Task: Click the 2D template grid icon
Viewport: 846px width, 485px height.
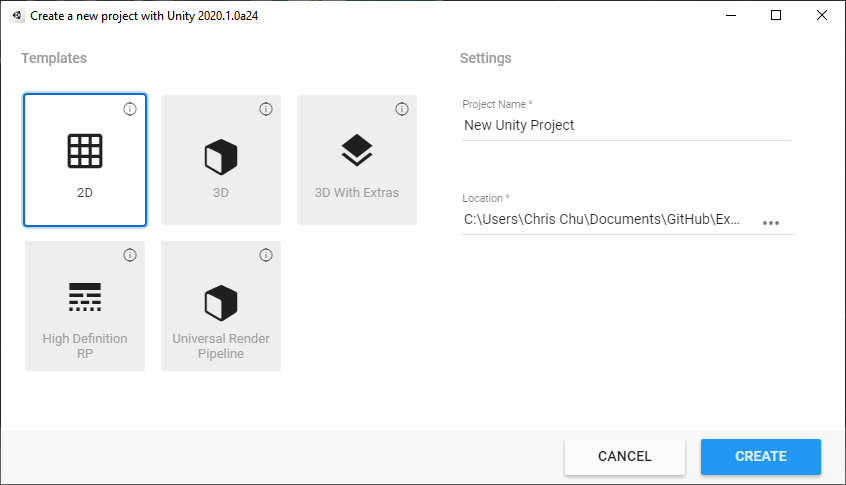Action: [85, 150]
